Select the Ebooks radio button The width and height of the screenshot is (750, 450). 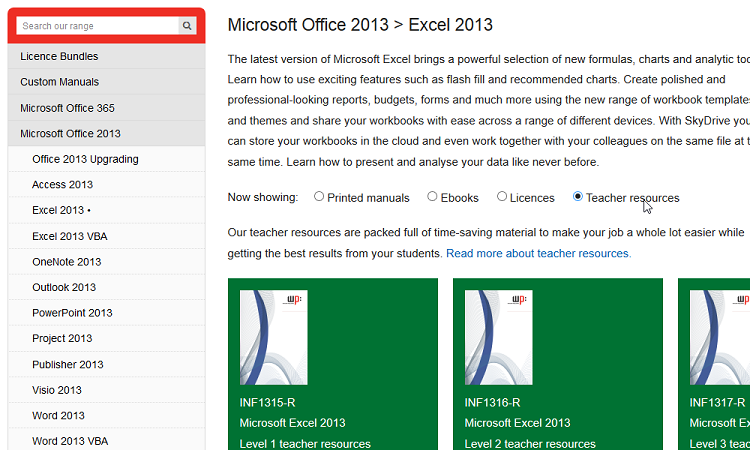pos(432,197)
